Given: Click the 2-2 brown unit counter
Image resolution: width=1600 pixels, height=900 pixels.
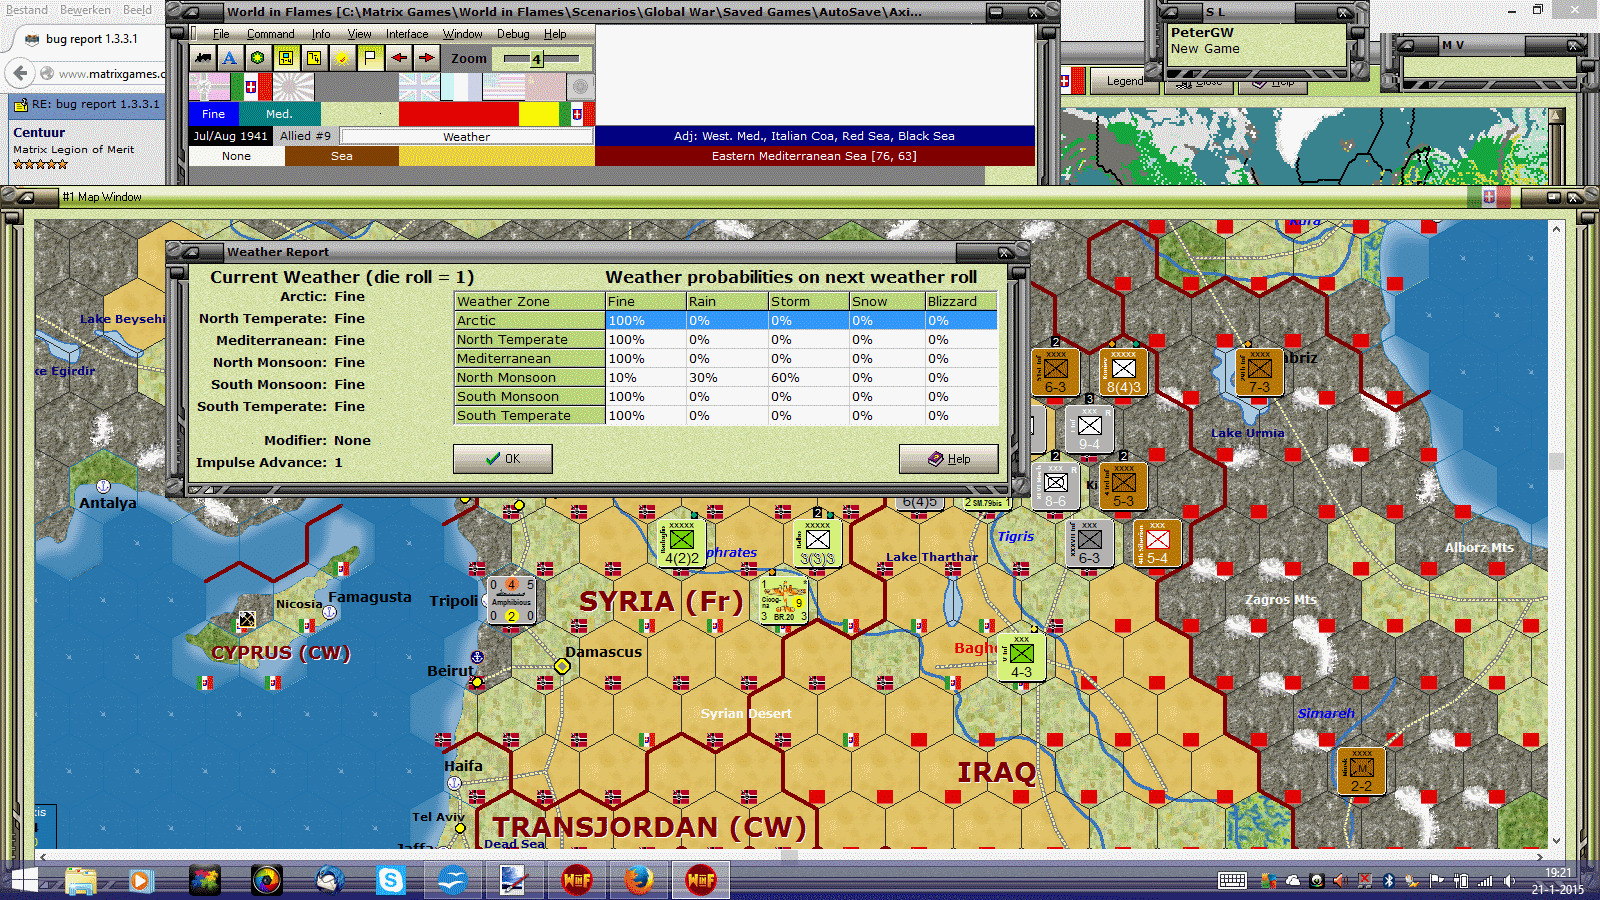Looking at the screenshot, I should point(1361,771).
